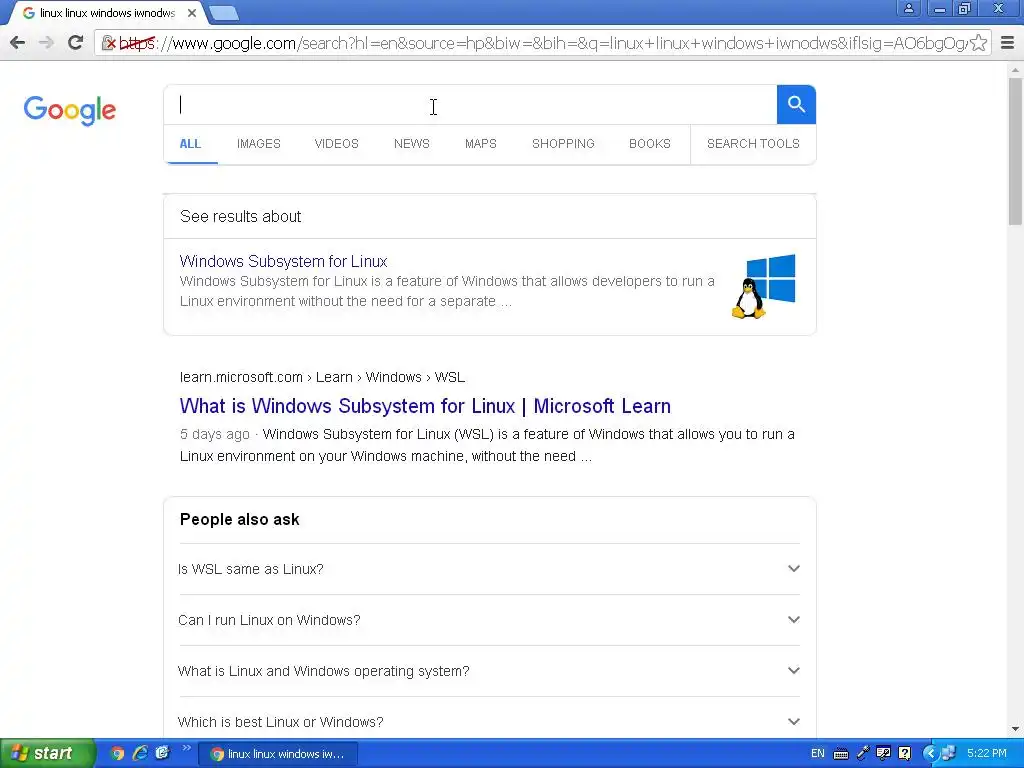Click the on-screen keyboard tray icon

click(x=841, y=754)
